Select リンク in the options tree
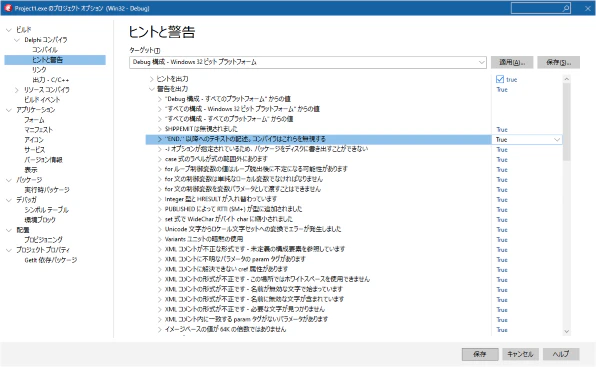Image resolution: width=596 pixels, height=367 pixels. [x=39, y=70]
